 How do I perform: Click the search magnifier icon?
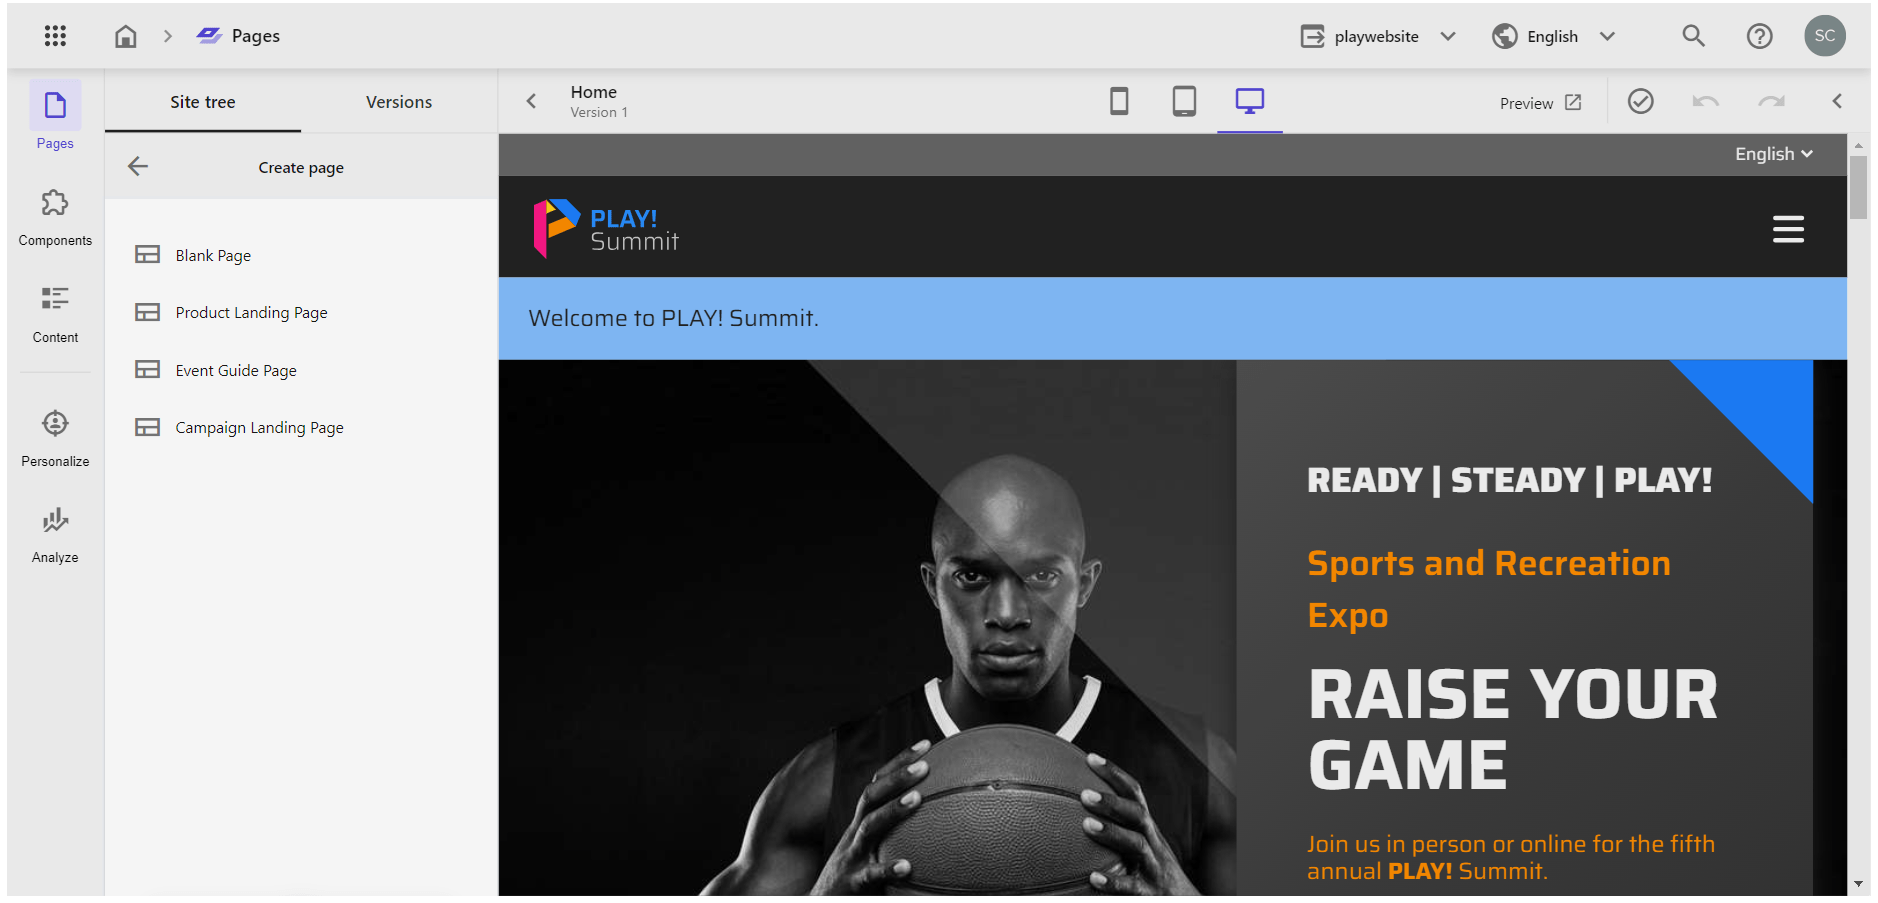pos(1692,36)
